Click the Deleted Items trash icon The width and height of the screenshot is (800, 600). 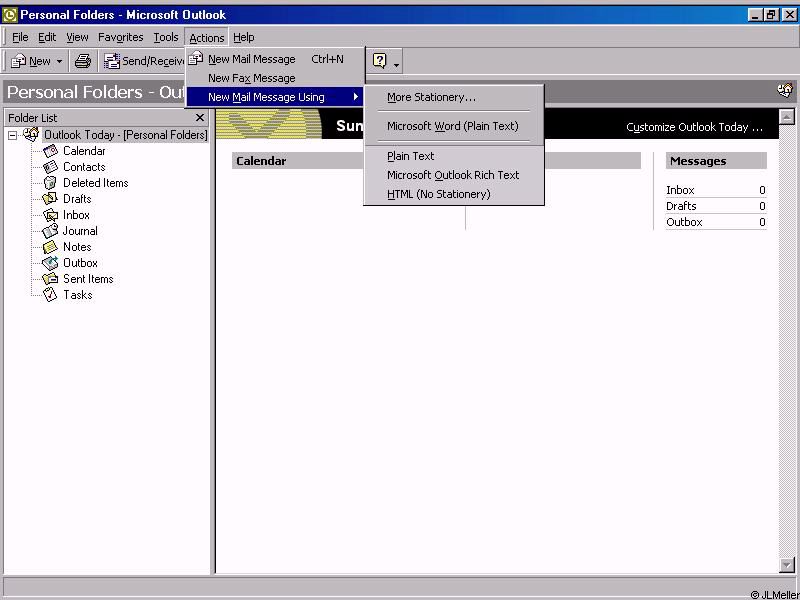51,183
